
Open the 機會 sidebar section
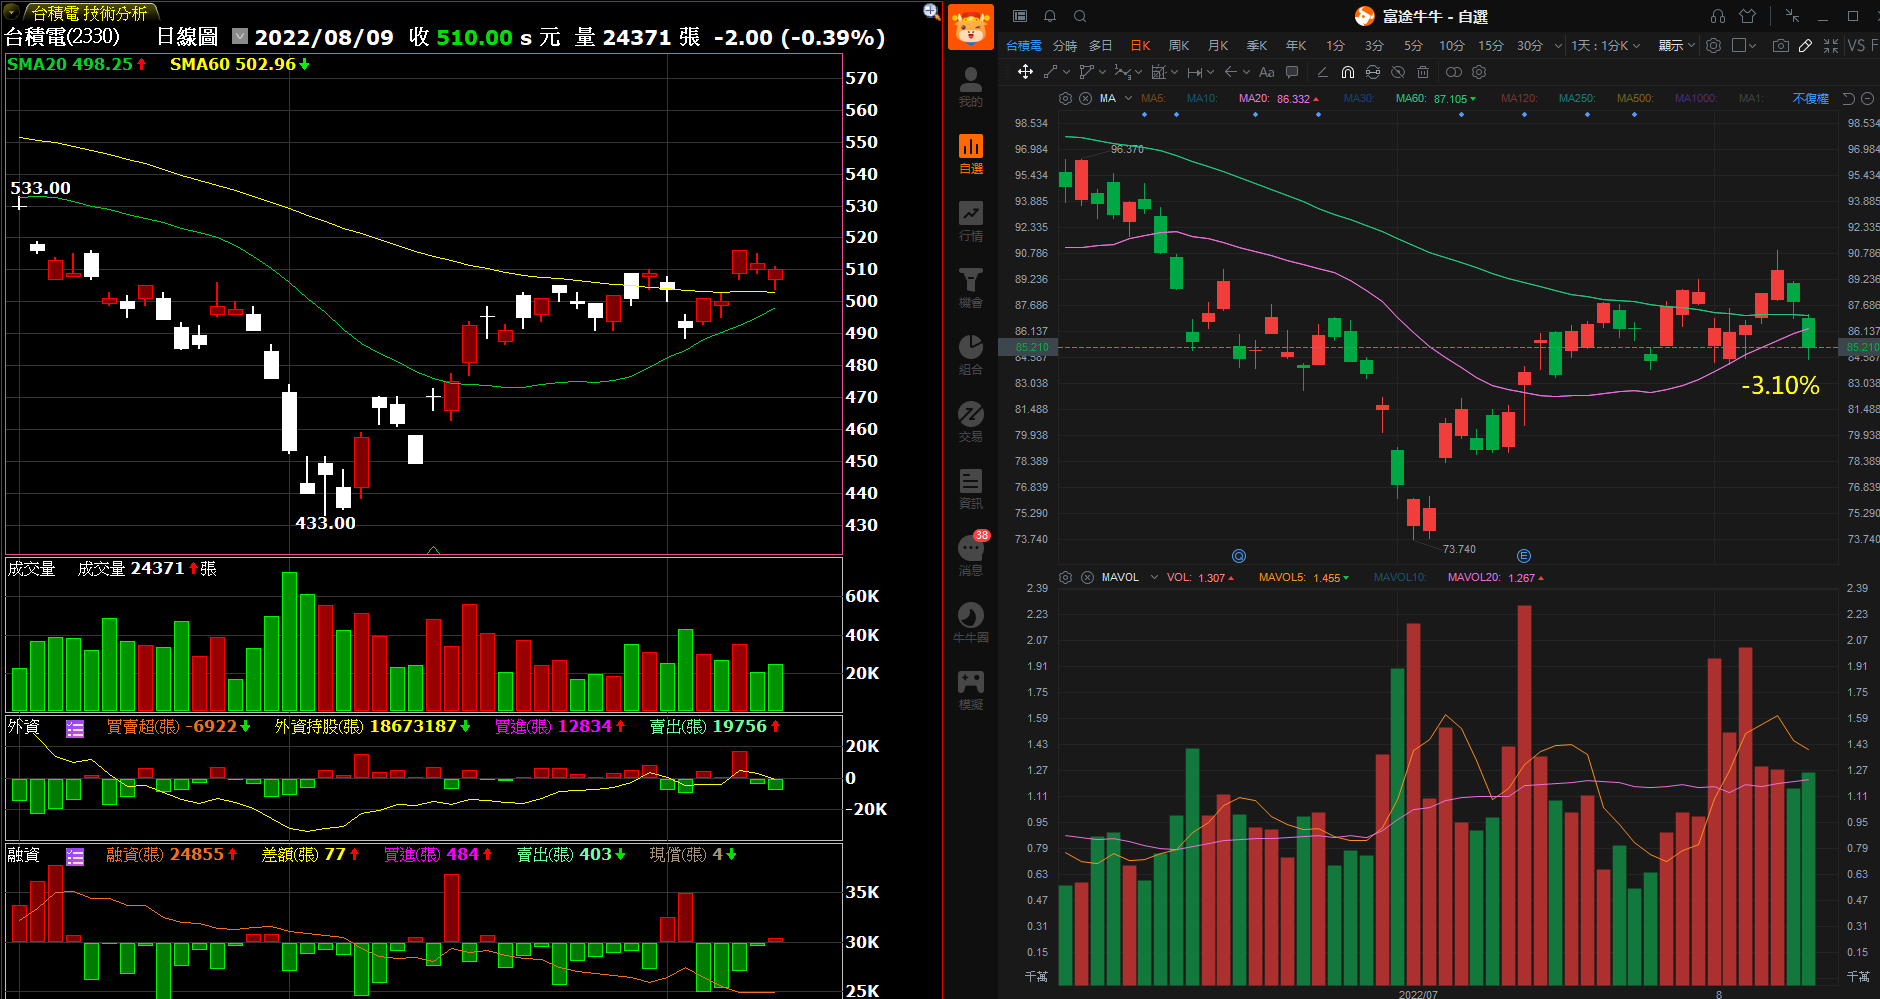coord(970,288)
